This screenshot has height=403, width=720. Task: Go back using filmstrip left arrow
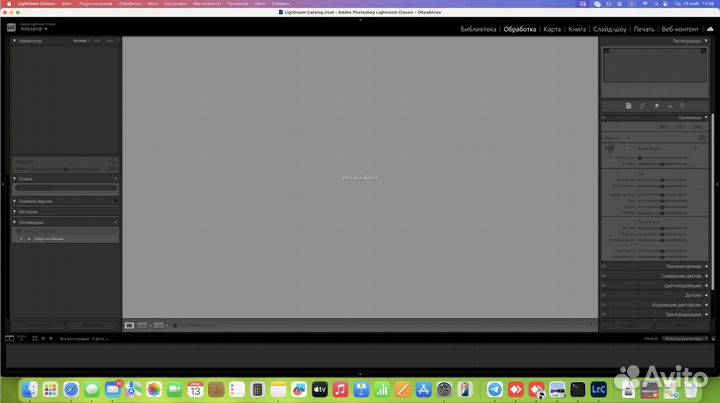(43, 338)
